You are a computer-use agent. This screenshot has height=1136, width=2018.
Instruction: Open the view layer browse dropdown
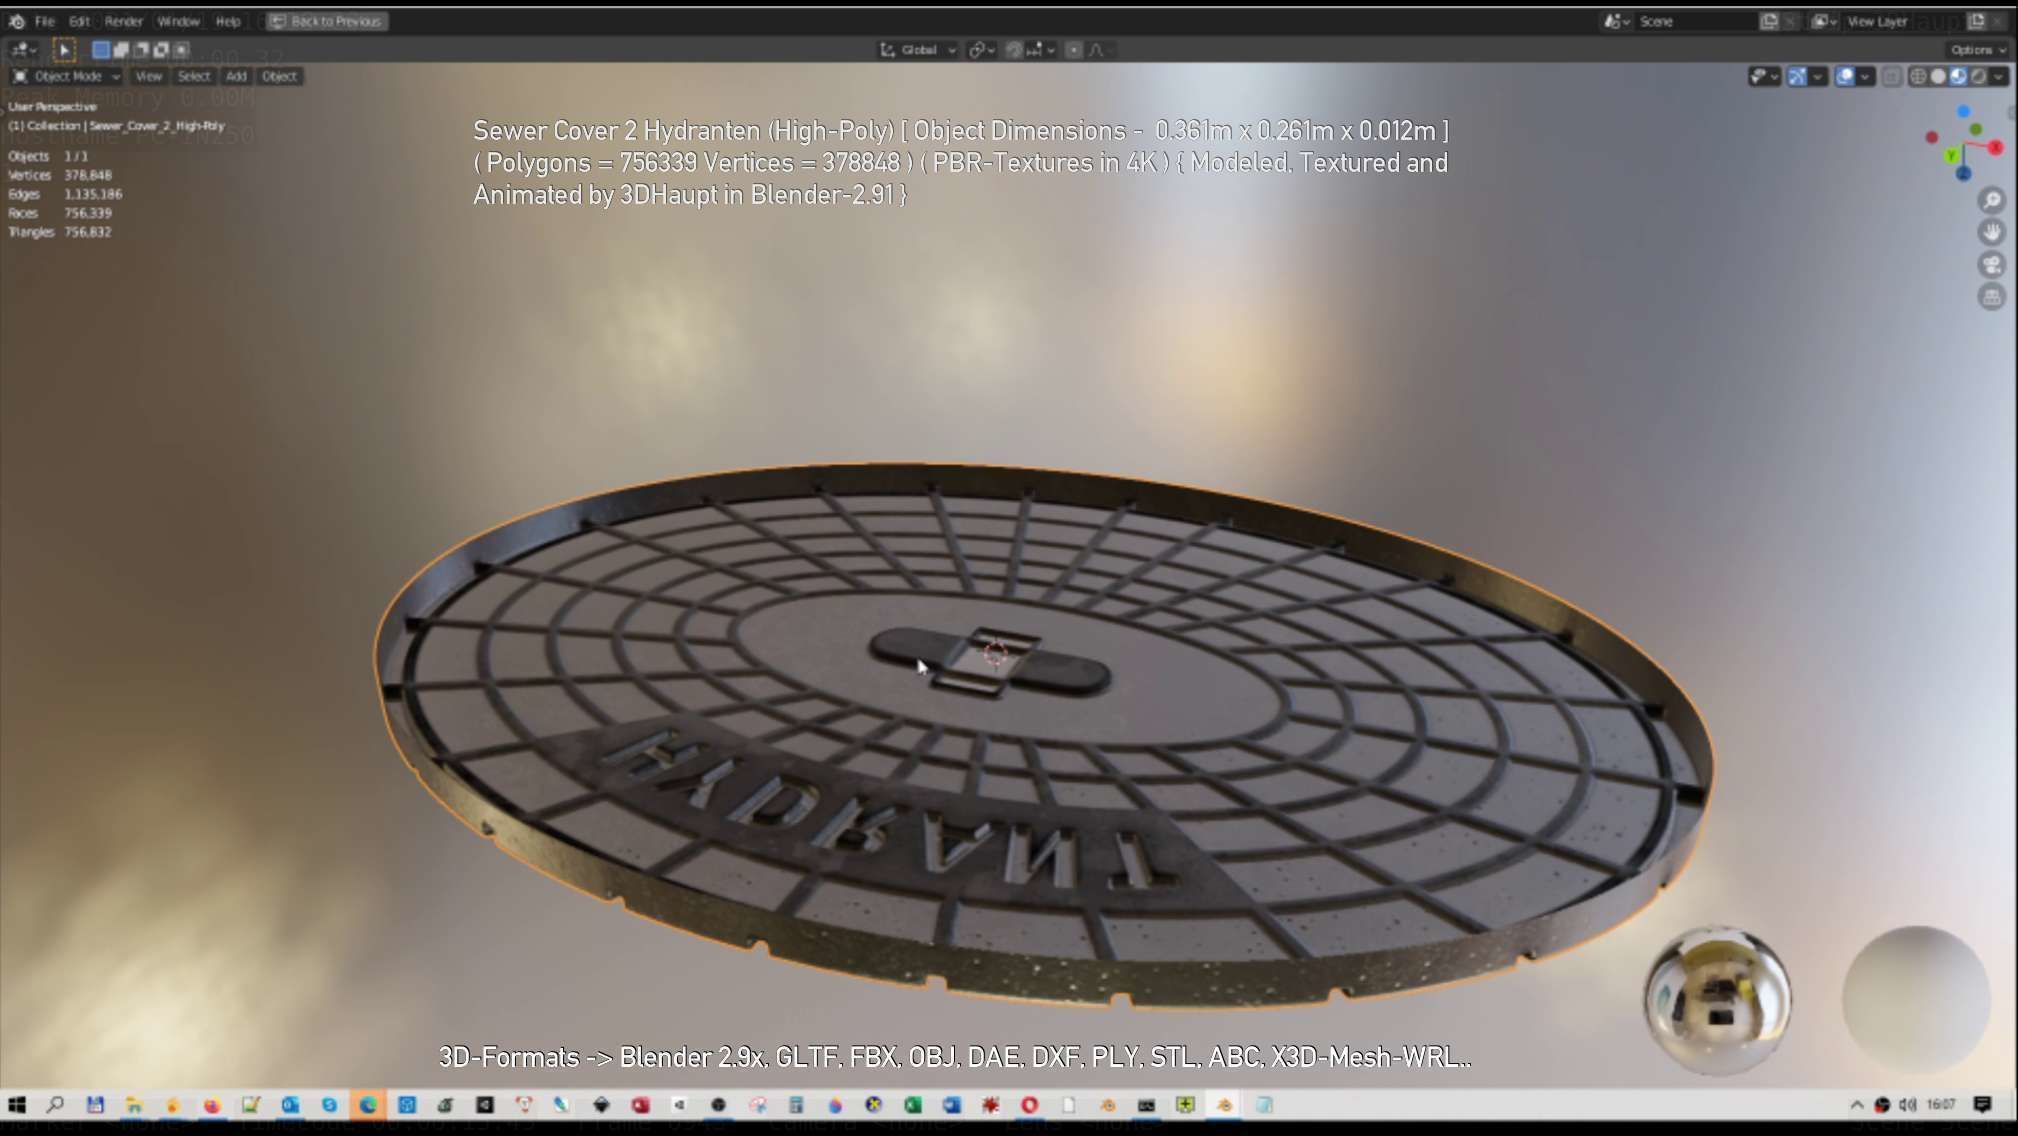tap(1825, 21)
